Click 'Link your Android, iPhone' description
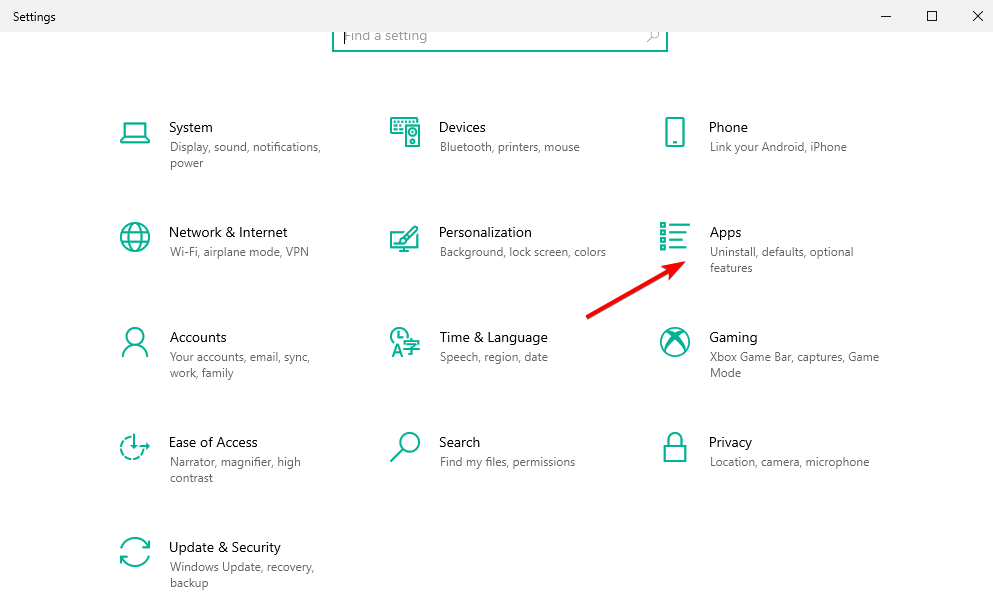Screen dimensions: 993x604 [x=778, y=147]
